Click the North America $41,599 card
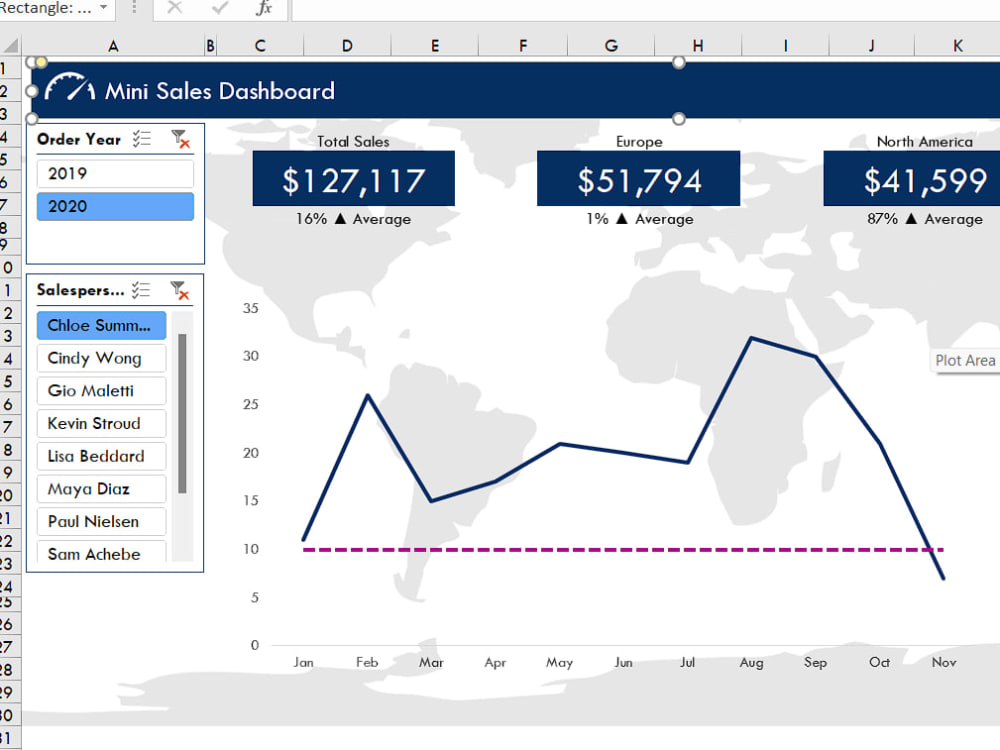Screen dimensions: 1000x750 [912, 179]
